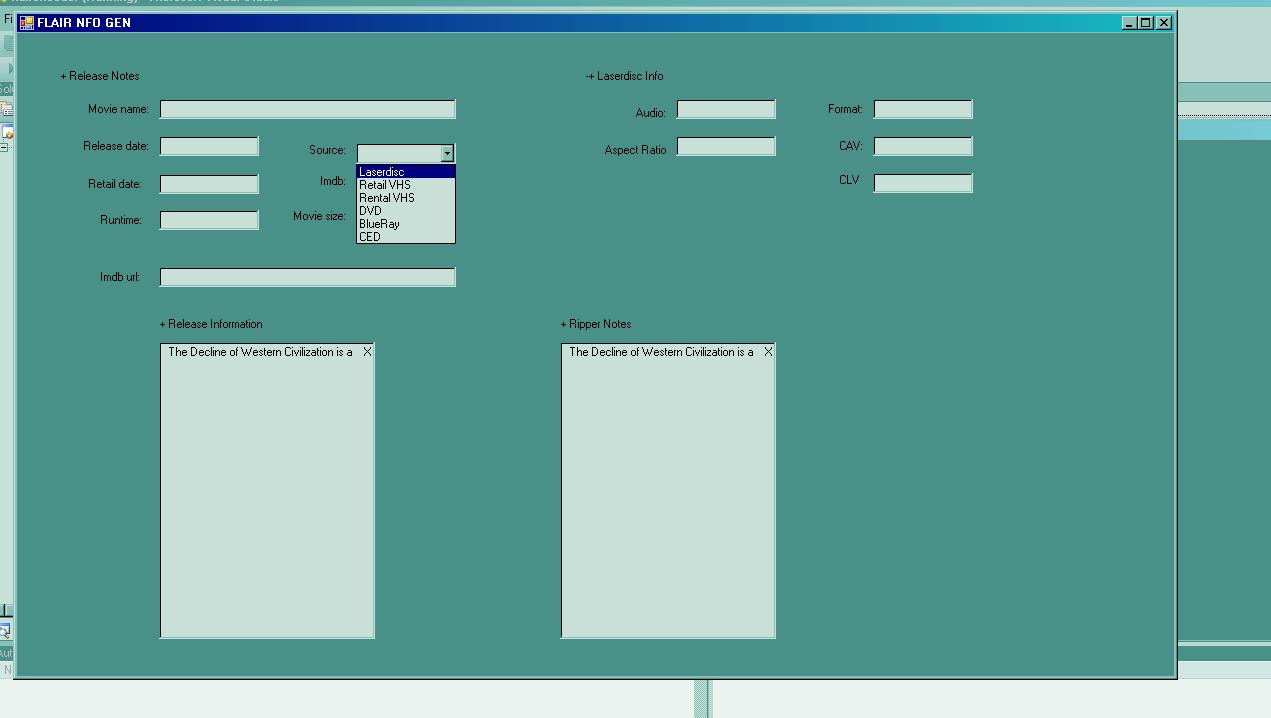Collapse the Source dropdown using its arrow
Image resolution: width=1271 pixels, height=718 pixels.
tap(447, 153)
